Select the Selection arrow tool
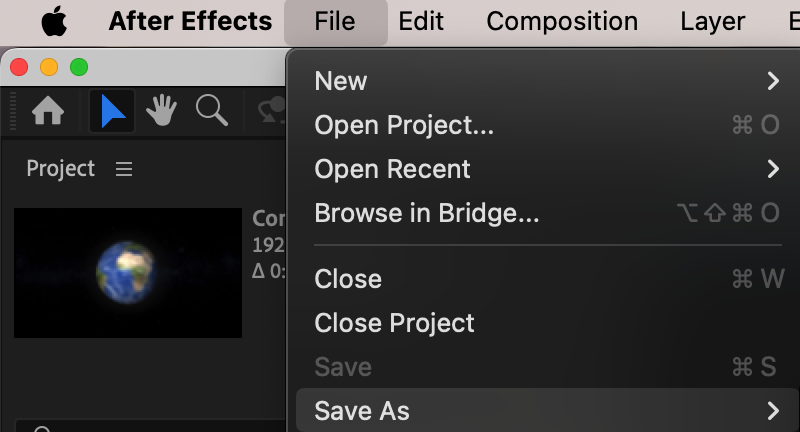 click(x=112, y=111)
